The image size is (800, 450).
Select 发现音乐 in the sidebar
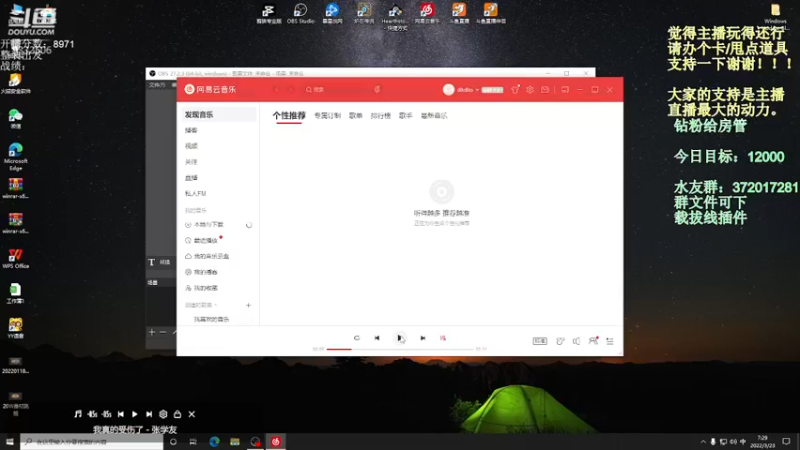click(219, 115)
